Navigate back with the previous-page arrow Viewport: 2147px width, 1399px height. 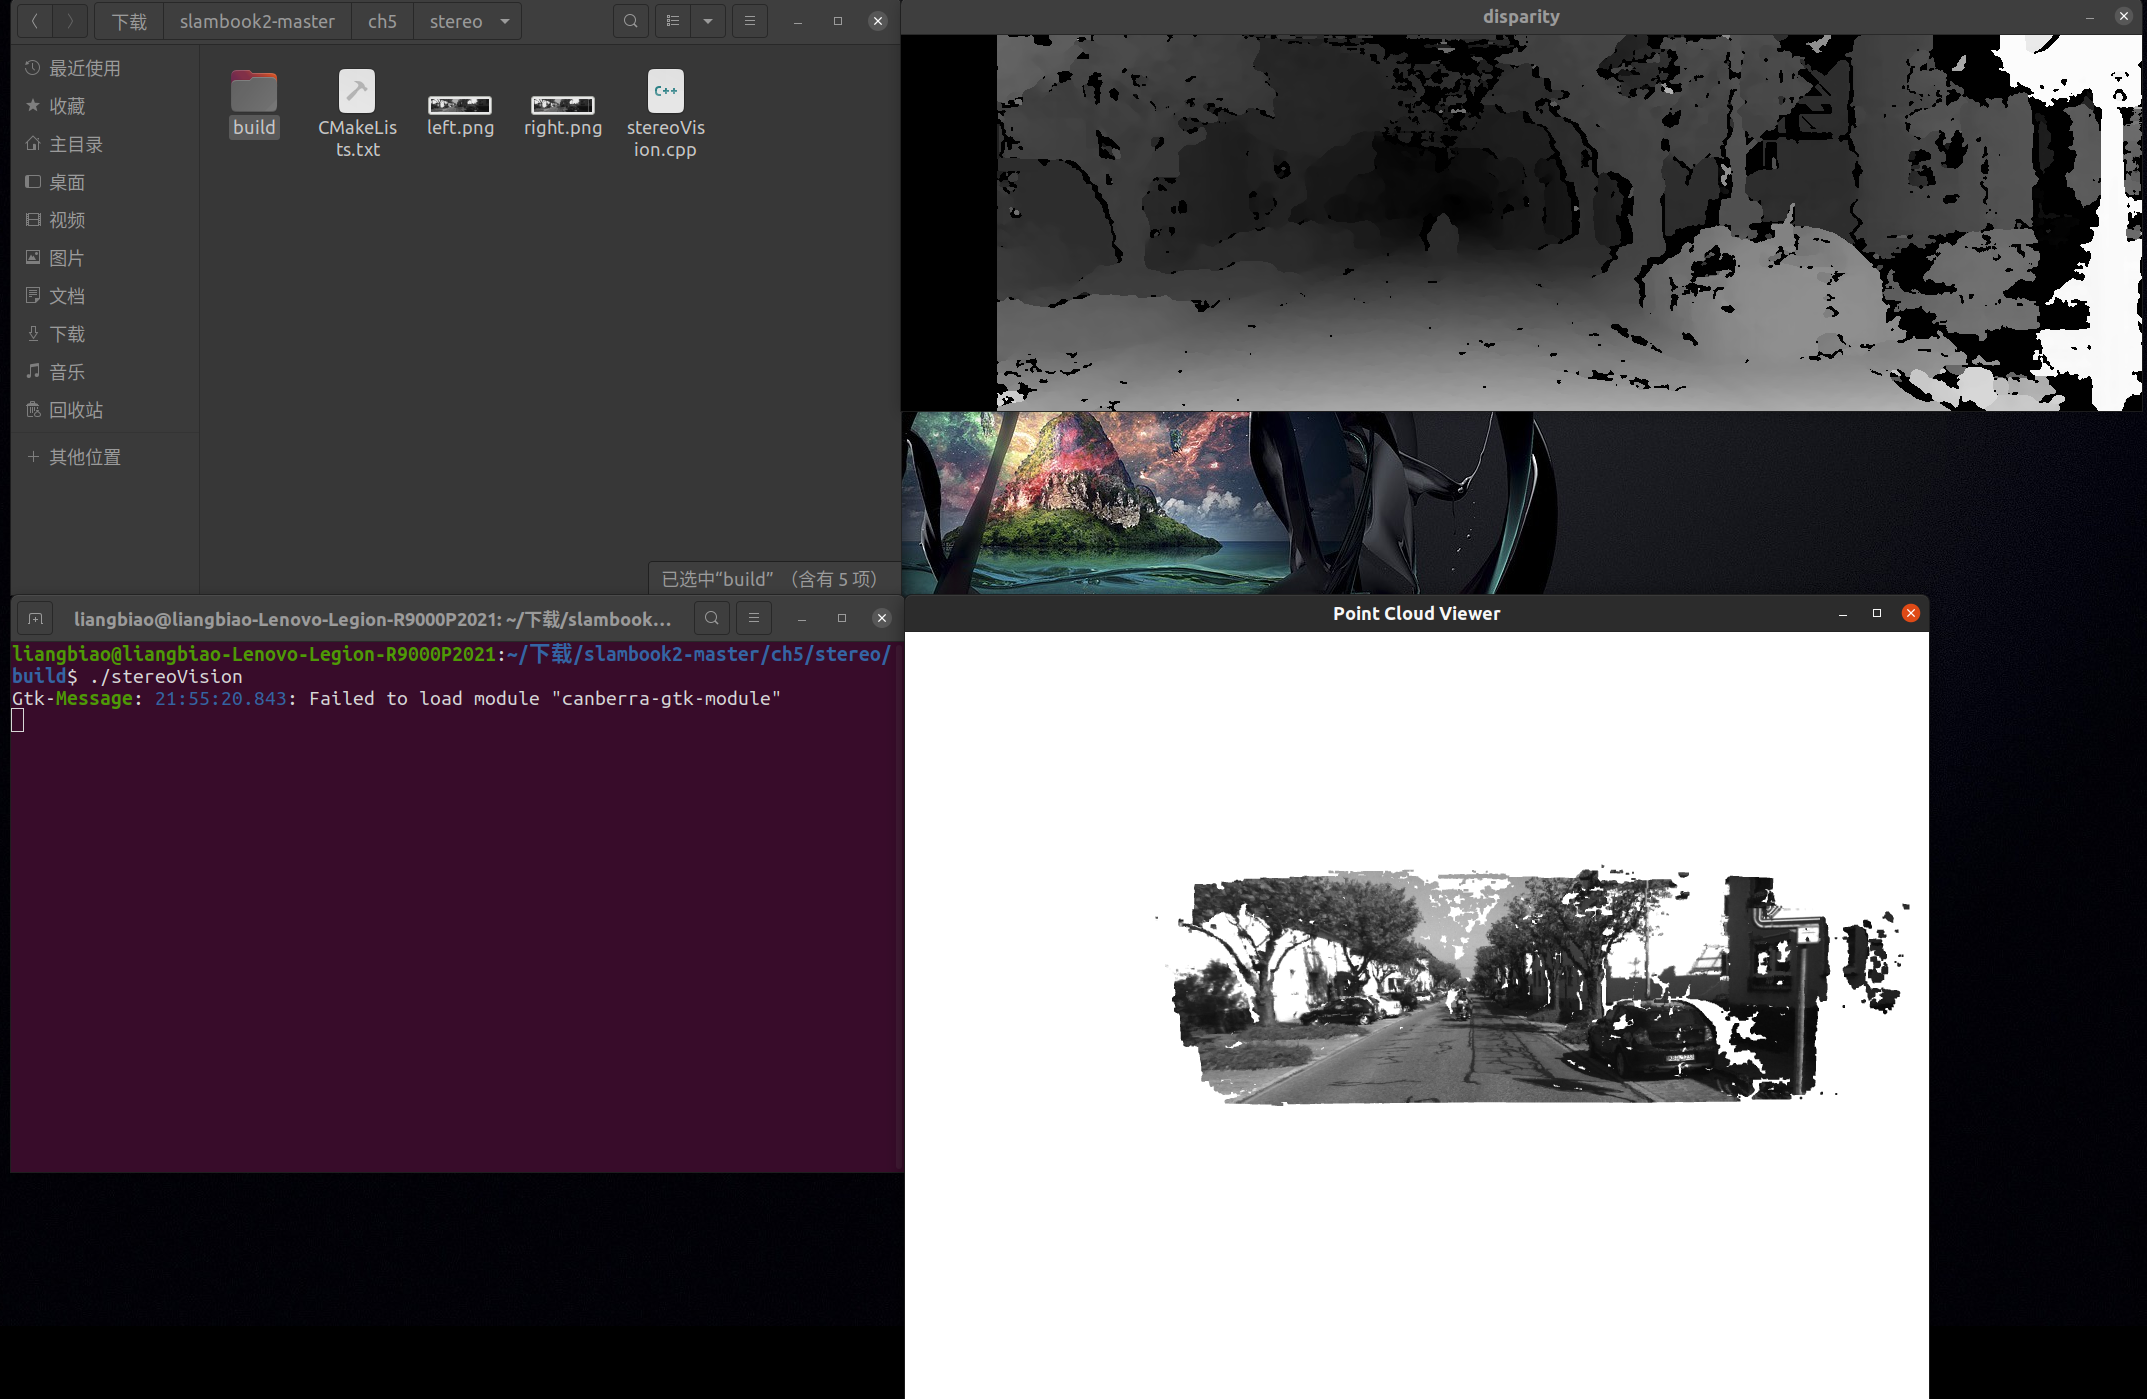pos(35,20)
